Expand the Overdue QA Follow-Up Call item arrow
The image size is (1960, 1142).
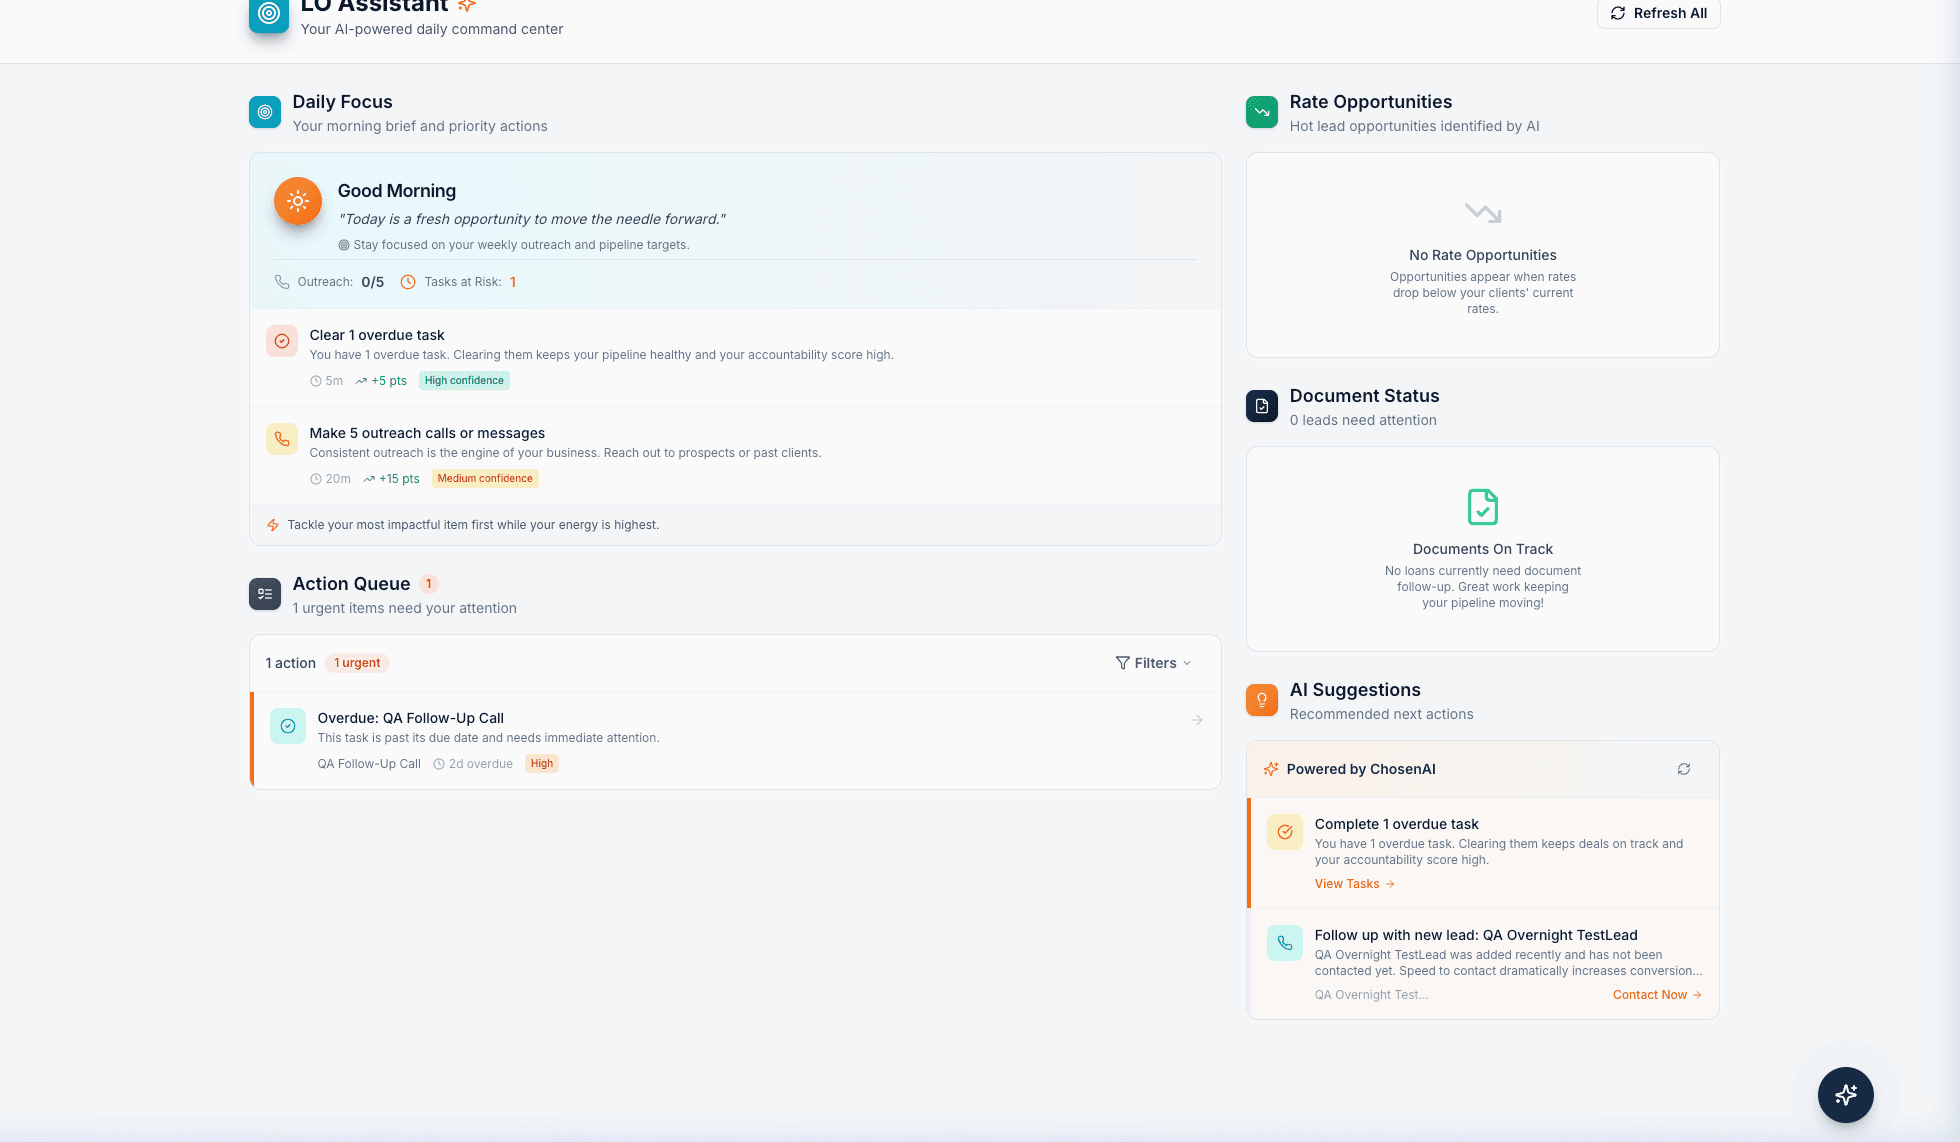(1196, 720)
